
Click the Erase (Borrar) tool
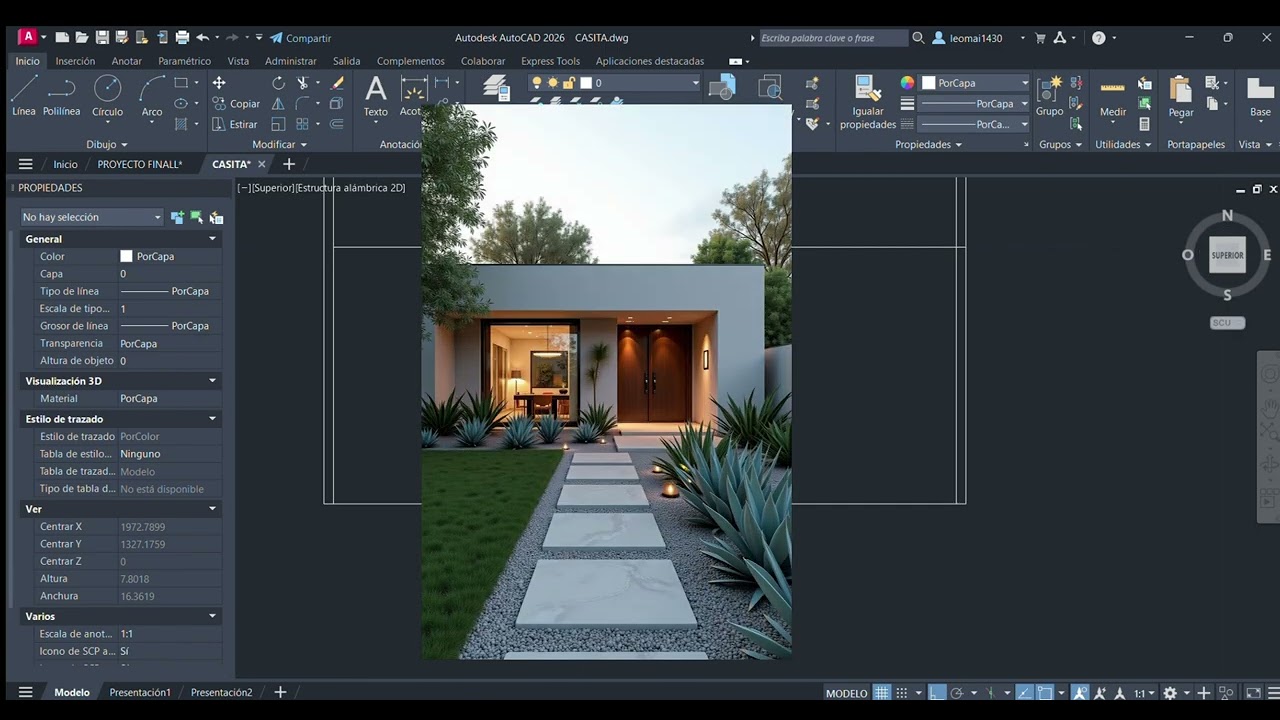tap(337, 83)
